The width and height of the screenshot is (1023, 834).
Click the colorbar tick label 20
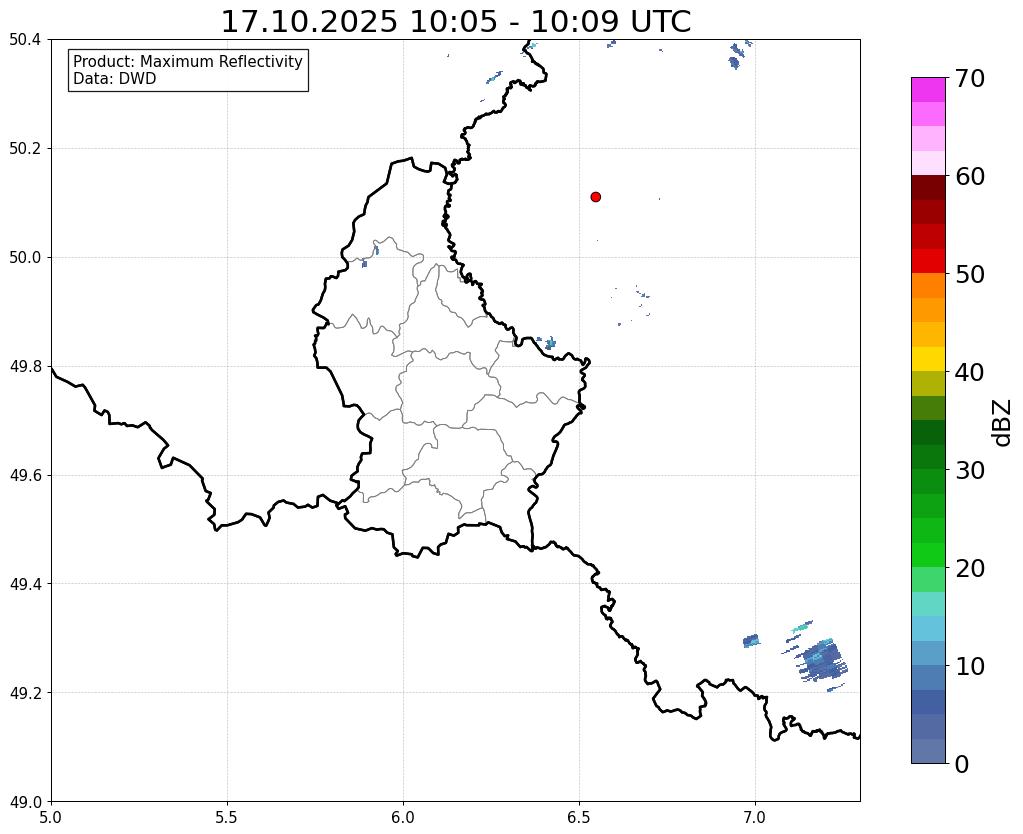click(x=969, y=568)
